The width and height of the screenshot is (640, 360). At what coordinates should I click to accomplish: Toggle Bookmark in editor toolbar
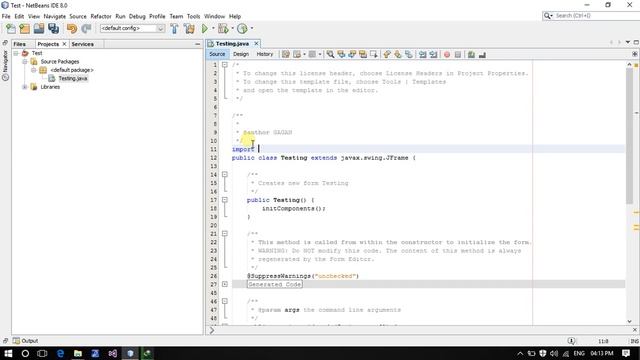[409, 54]
